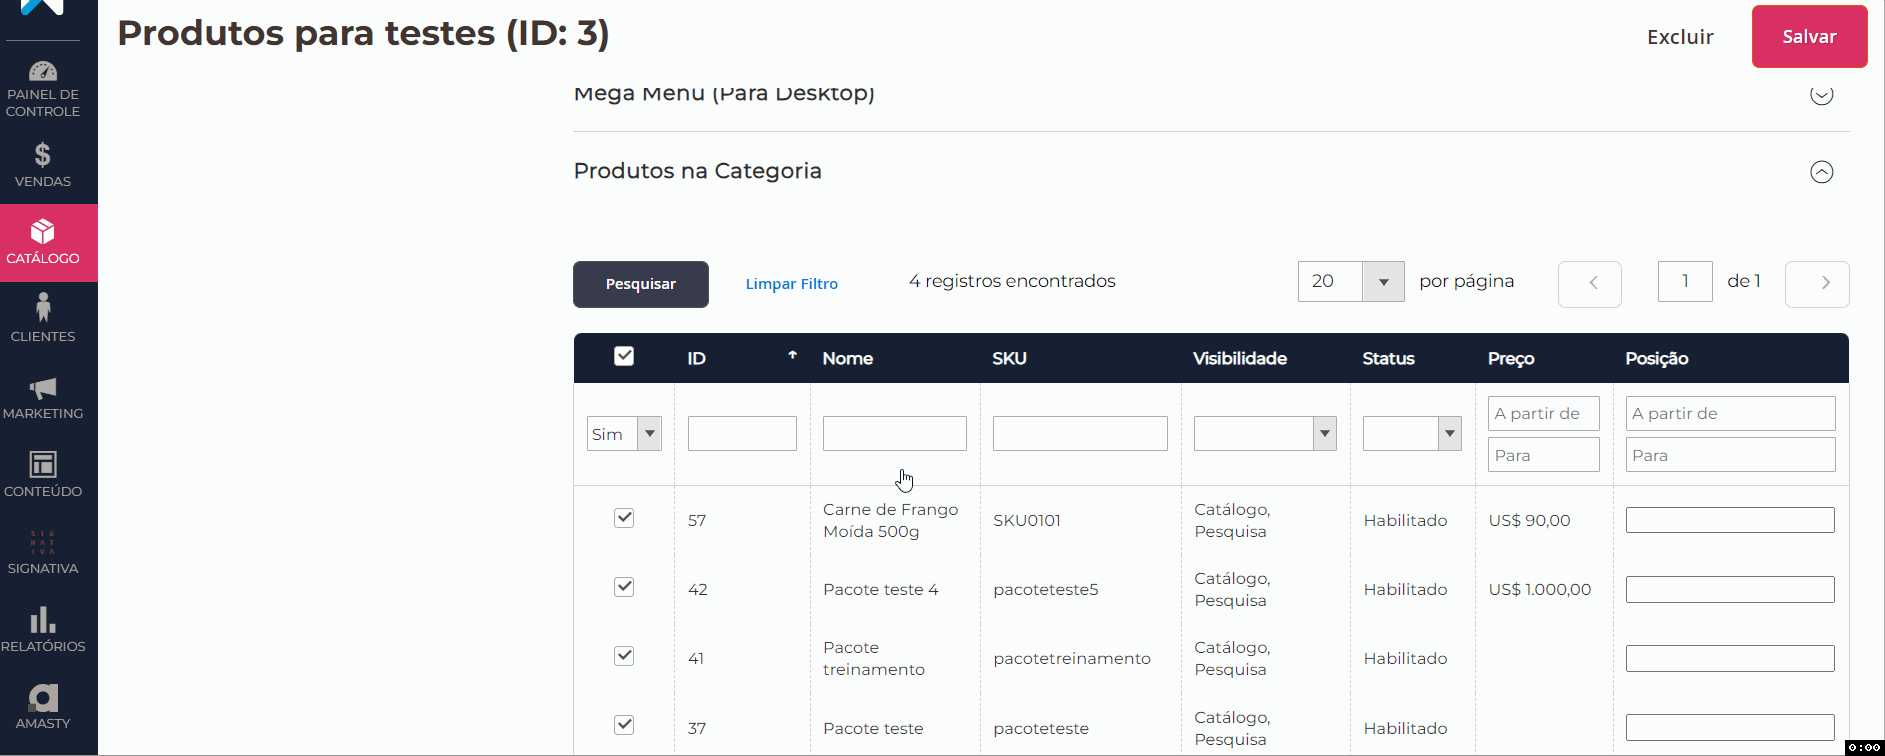
Task: Open the Amasty icon menu
Action: pos(43,698)
